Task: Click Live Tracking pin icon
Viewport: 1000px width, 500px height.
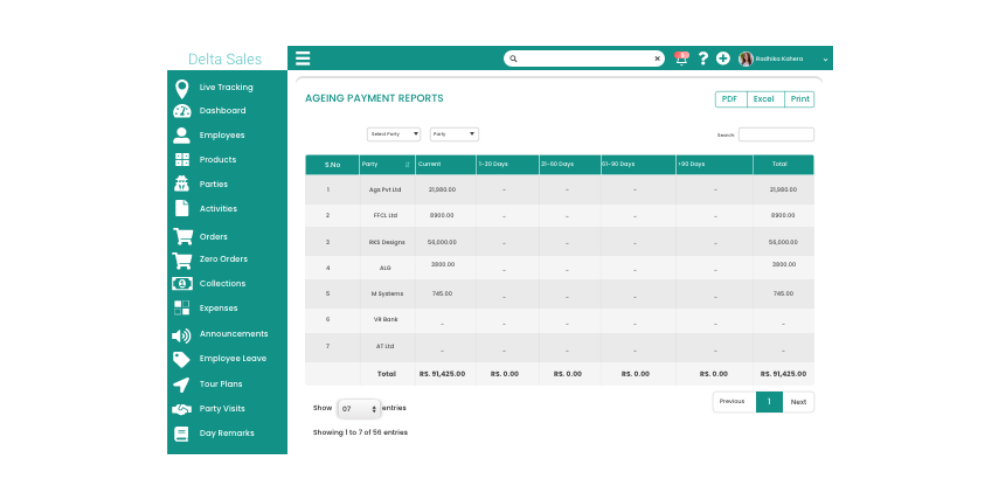Action: (182, 89)
